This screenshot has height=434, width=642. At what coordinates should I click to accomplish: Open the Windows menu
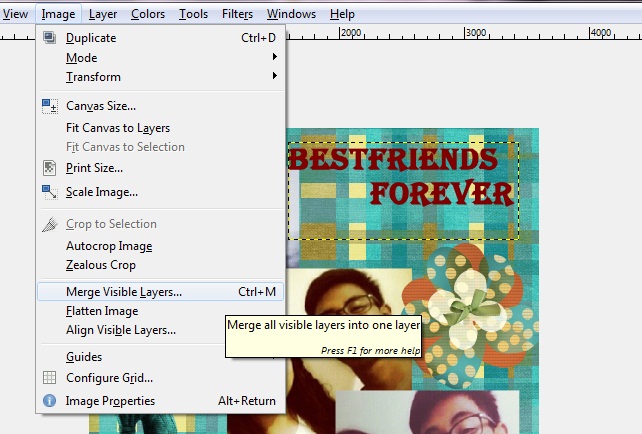[x=291, y=14]
